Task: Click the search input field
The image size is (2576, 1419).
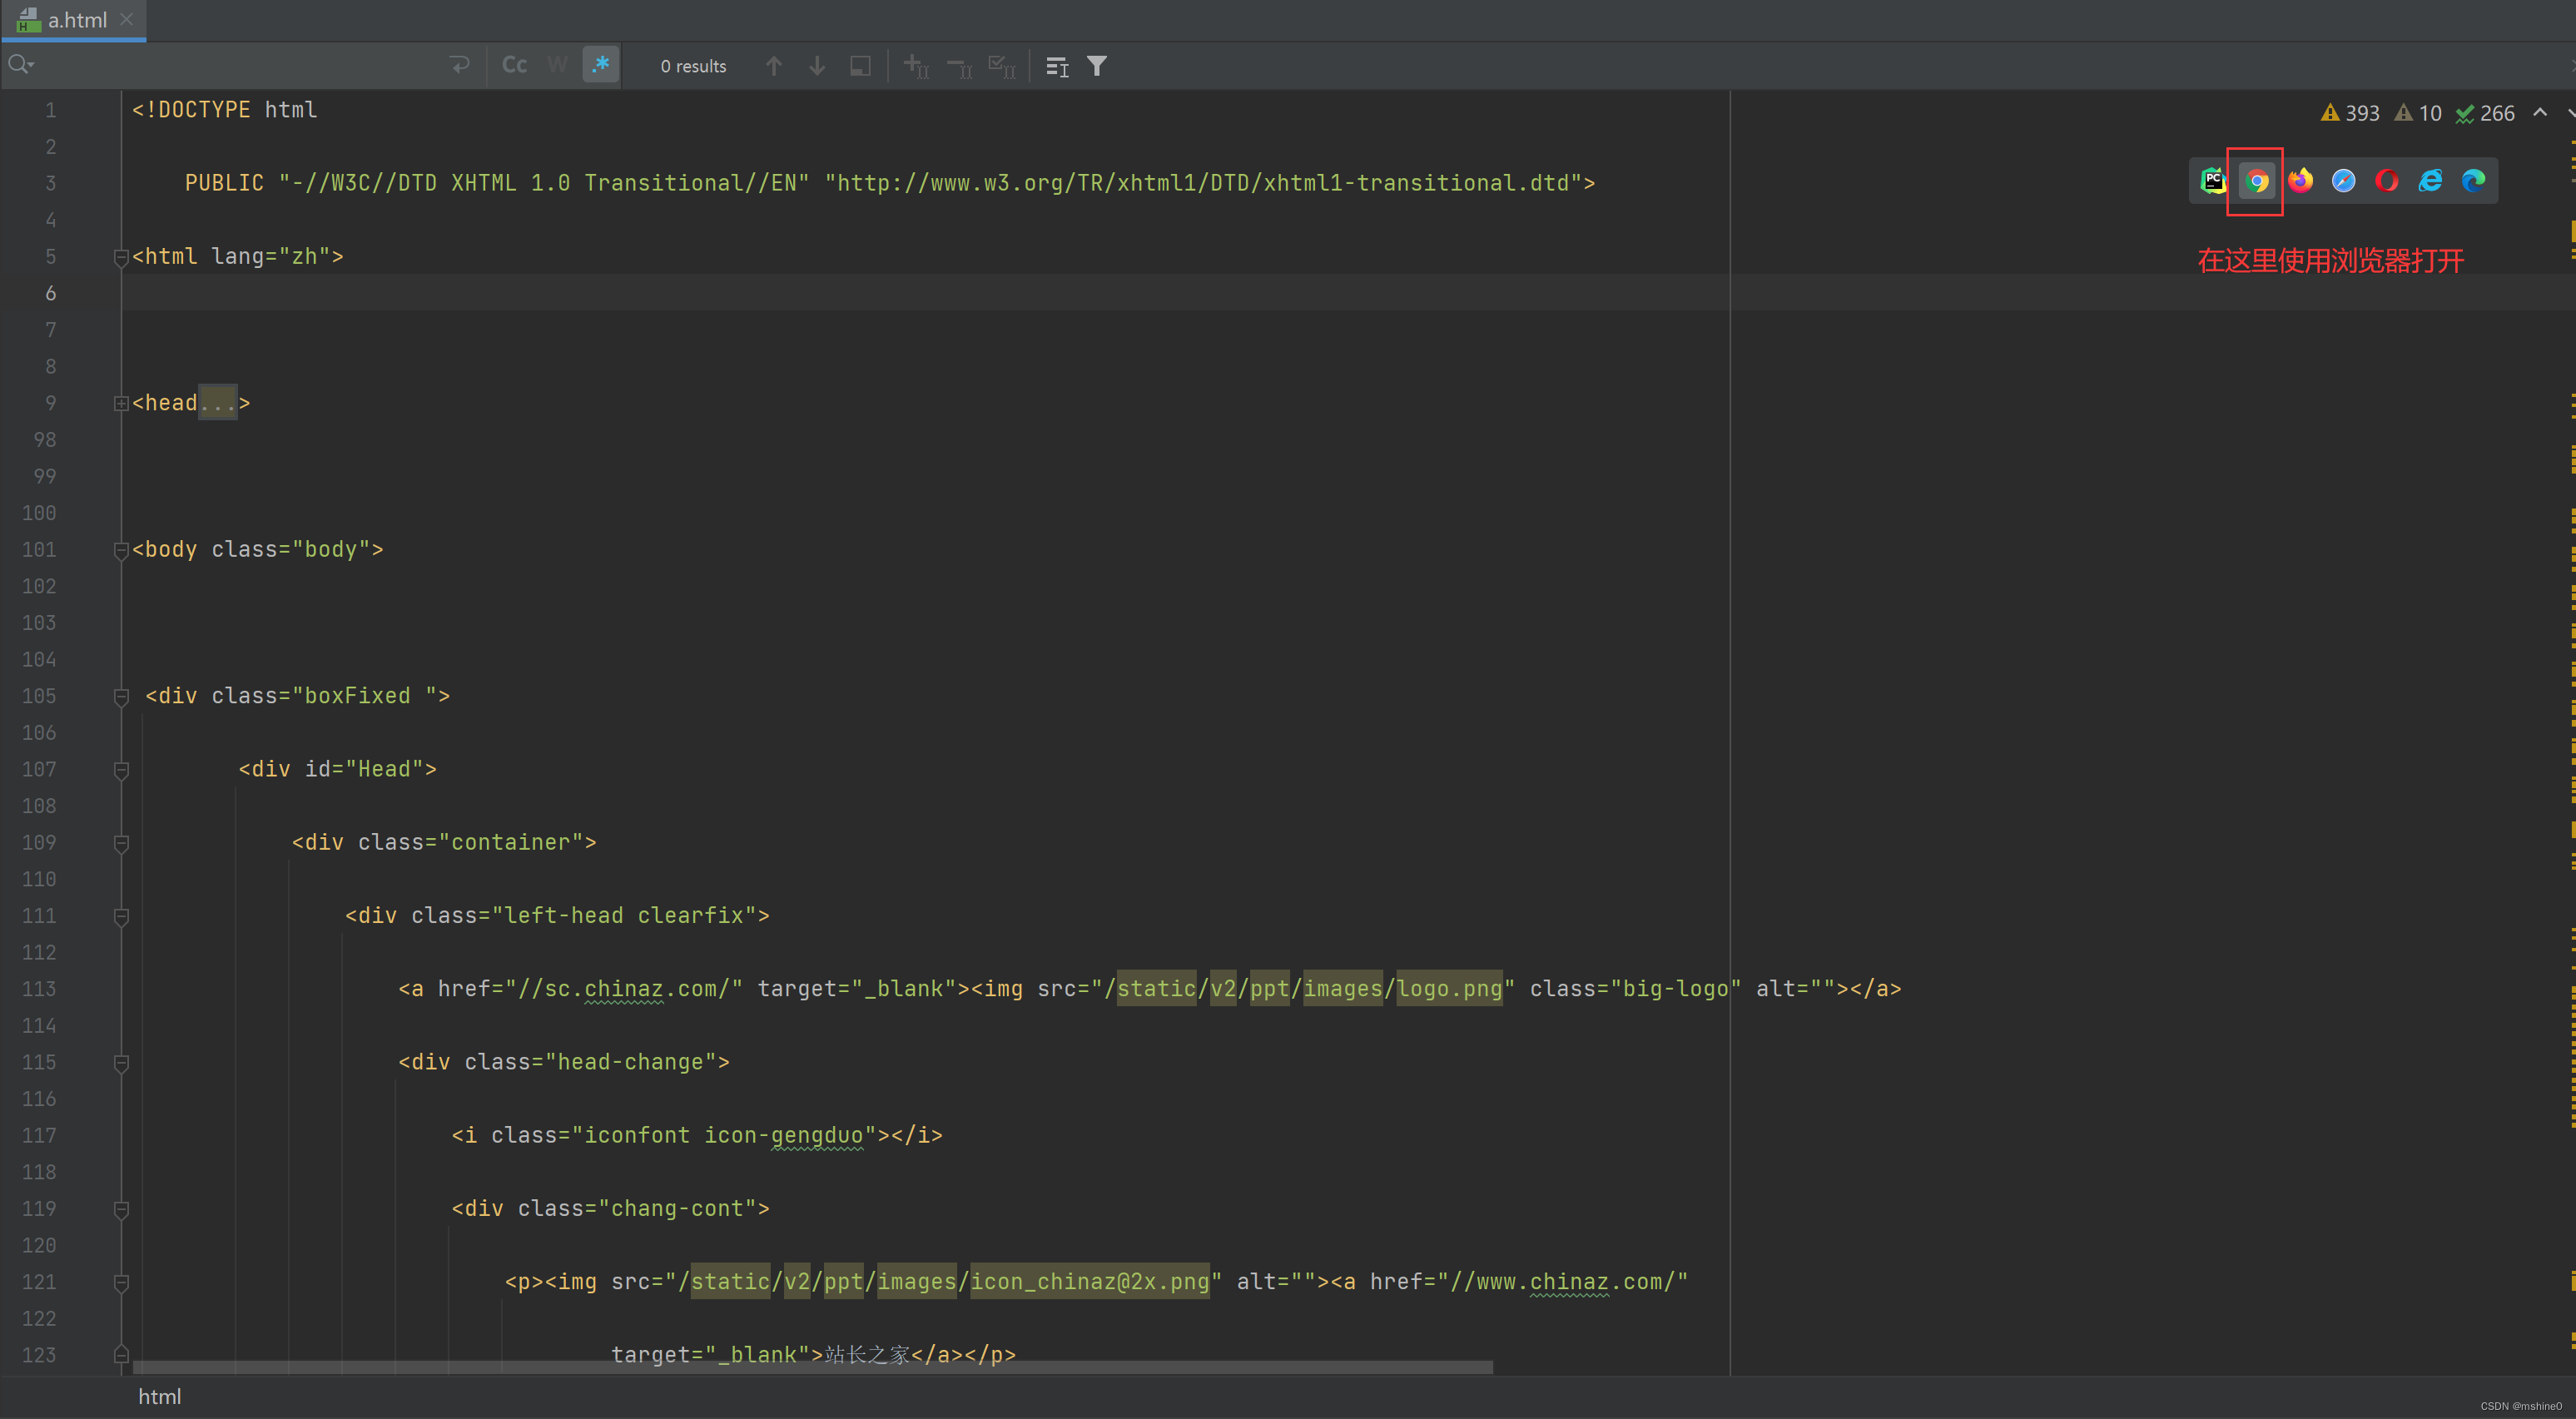Action: (x=240, y=66)
